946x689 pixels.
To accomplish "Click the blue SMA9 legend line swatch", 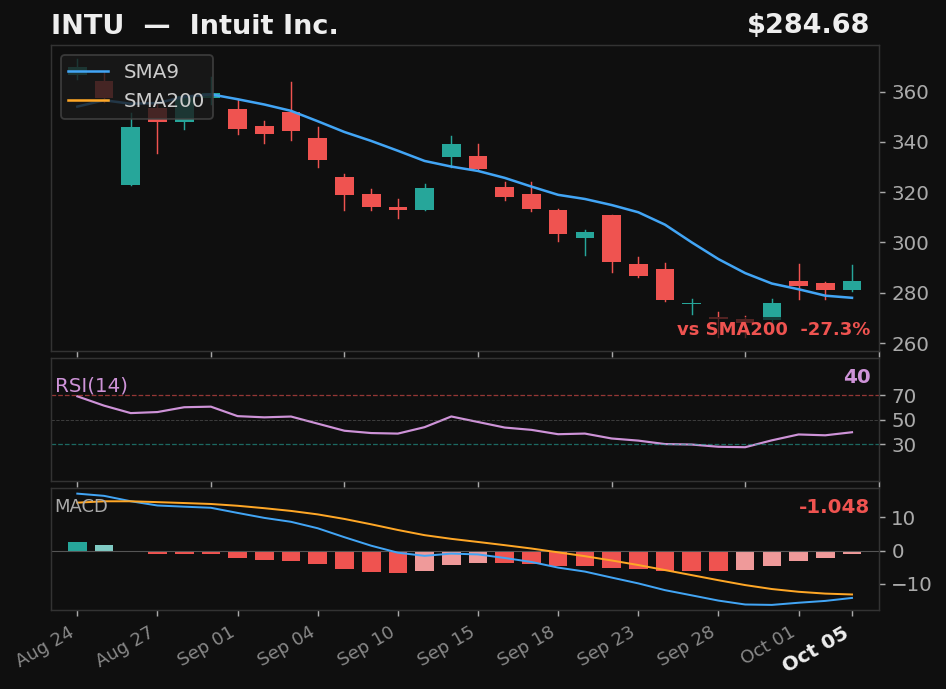I will 89,72.
